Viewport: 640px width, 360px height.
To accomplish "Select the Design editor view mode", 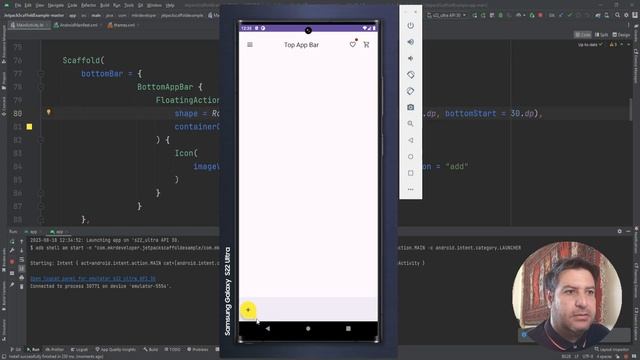I will pos(621,35).
